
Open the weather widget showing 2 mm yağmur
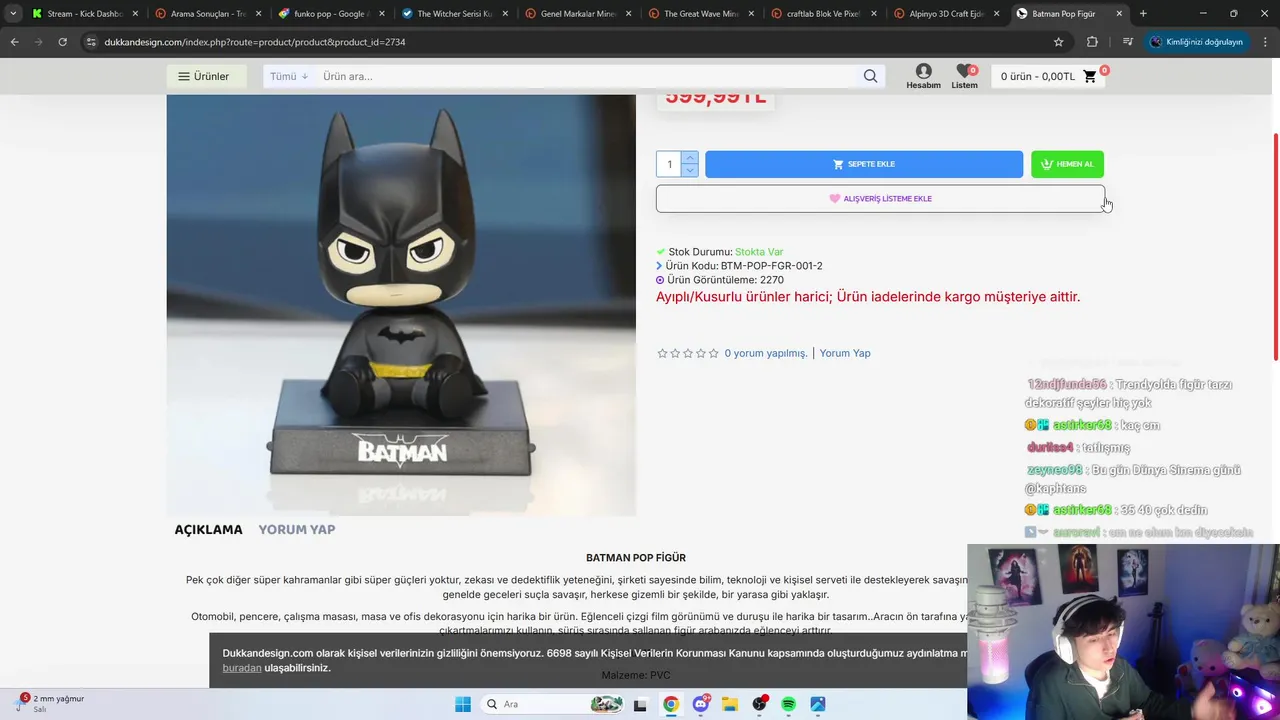pyautogui.click(x=51, y=703)
